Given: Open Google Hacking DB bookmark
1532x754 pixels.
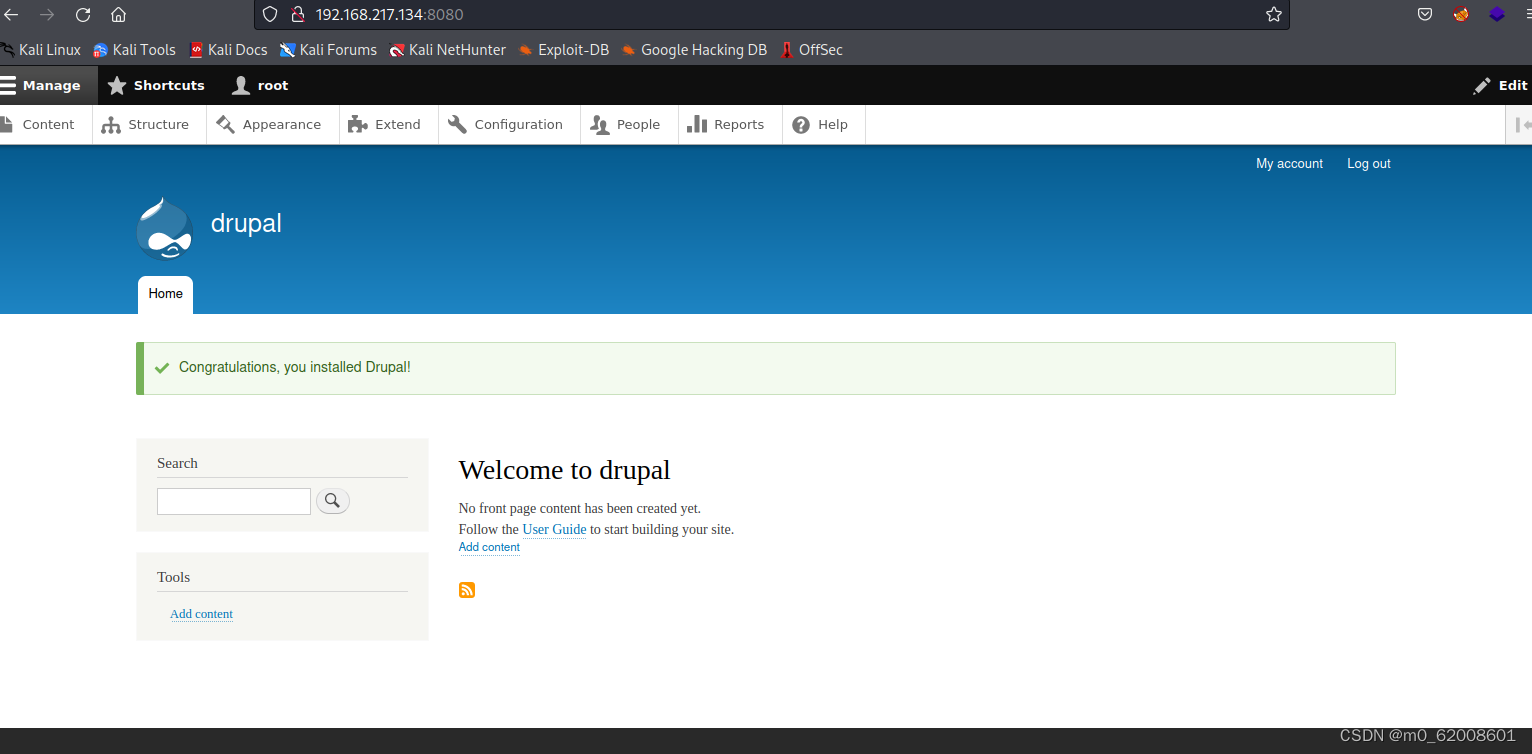Looking at the screenshot, I should (x=694, y=50).
